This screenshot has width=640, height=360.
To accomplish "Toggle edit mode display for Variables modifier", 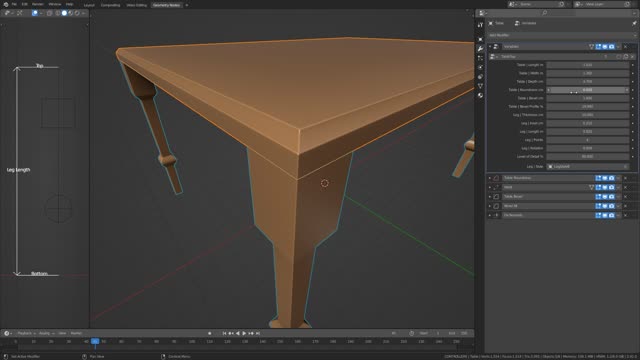I will (598, 47).
